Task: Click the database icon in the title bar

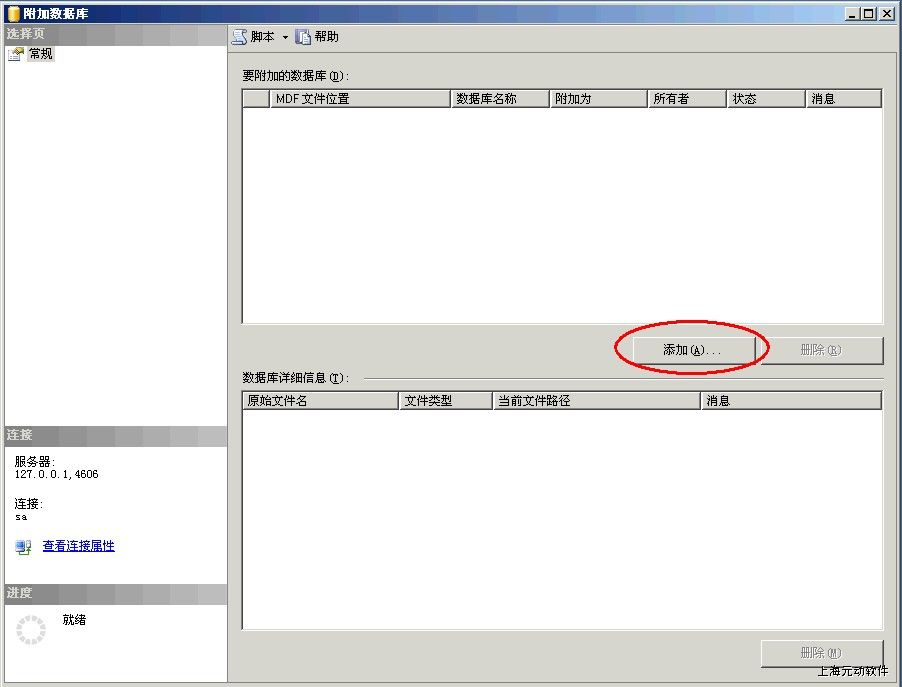Action: [x=12, y=14]
